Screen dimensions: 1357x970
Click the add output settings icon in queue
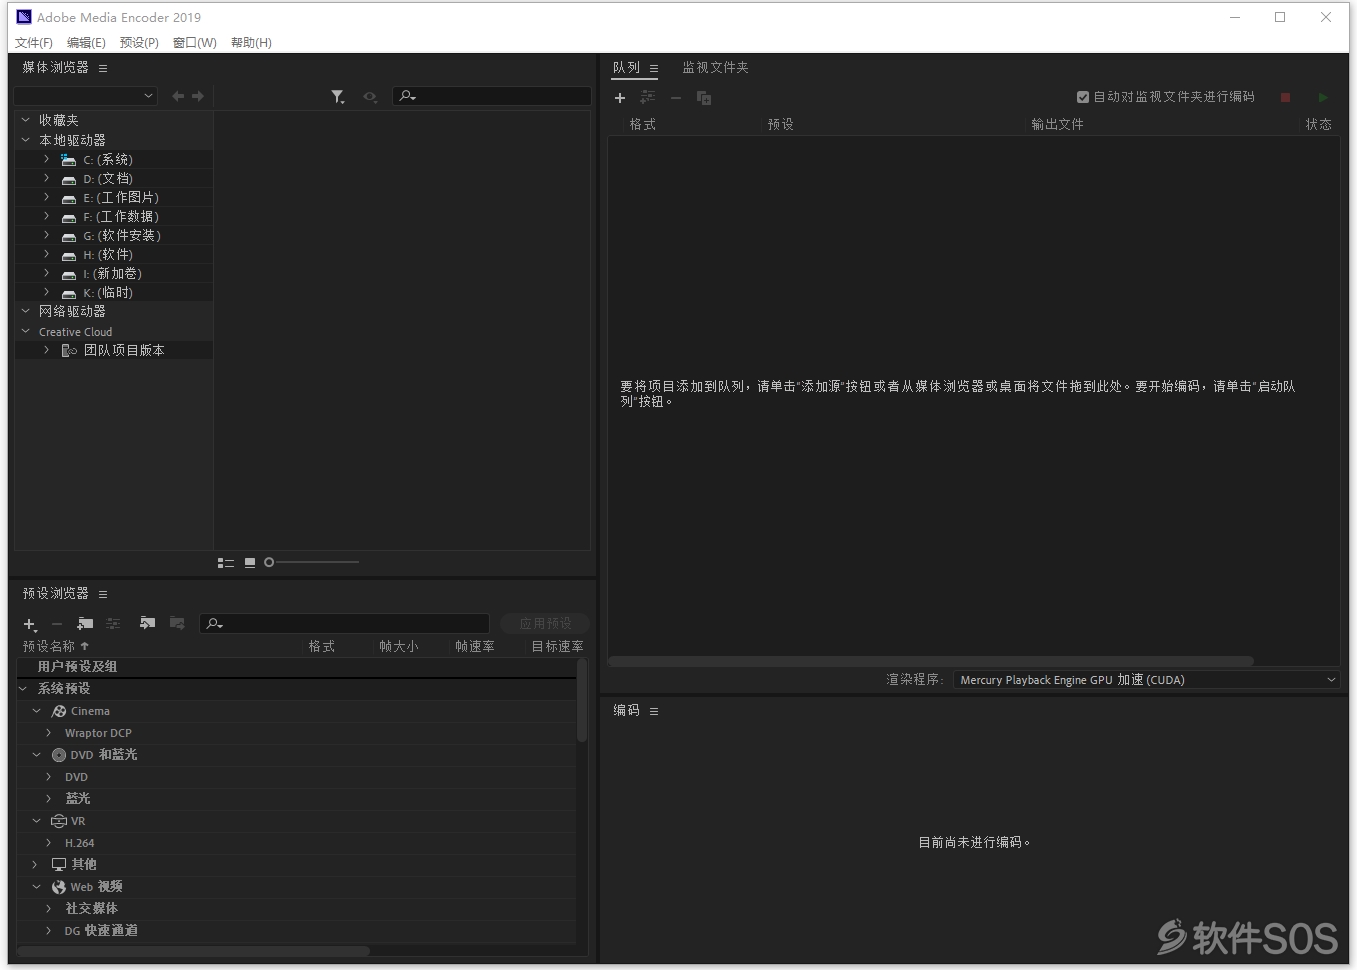tap(648, 97)
